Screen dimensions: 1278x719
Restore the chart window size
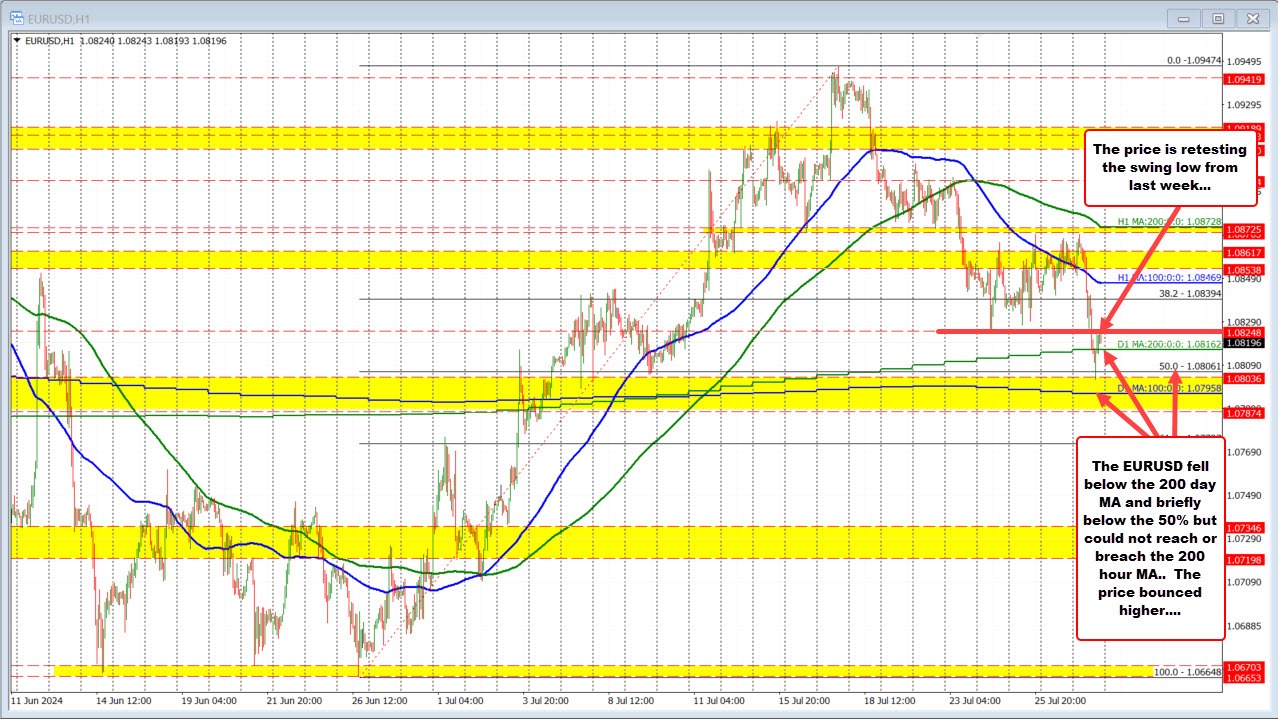click(x=1217, y=17)
